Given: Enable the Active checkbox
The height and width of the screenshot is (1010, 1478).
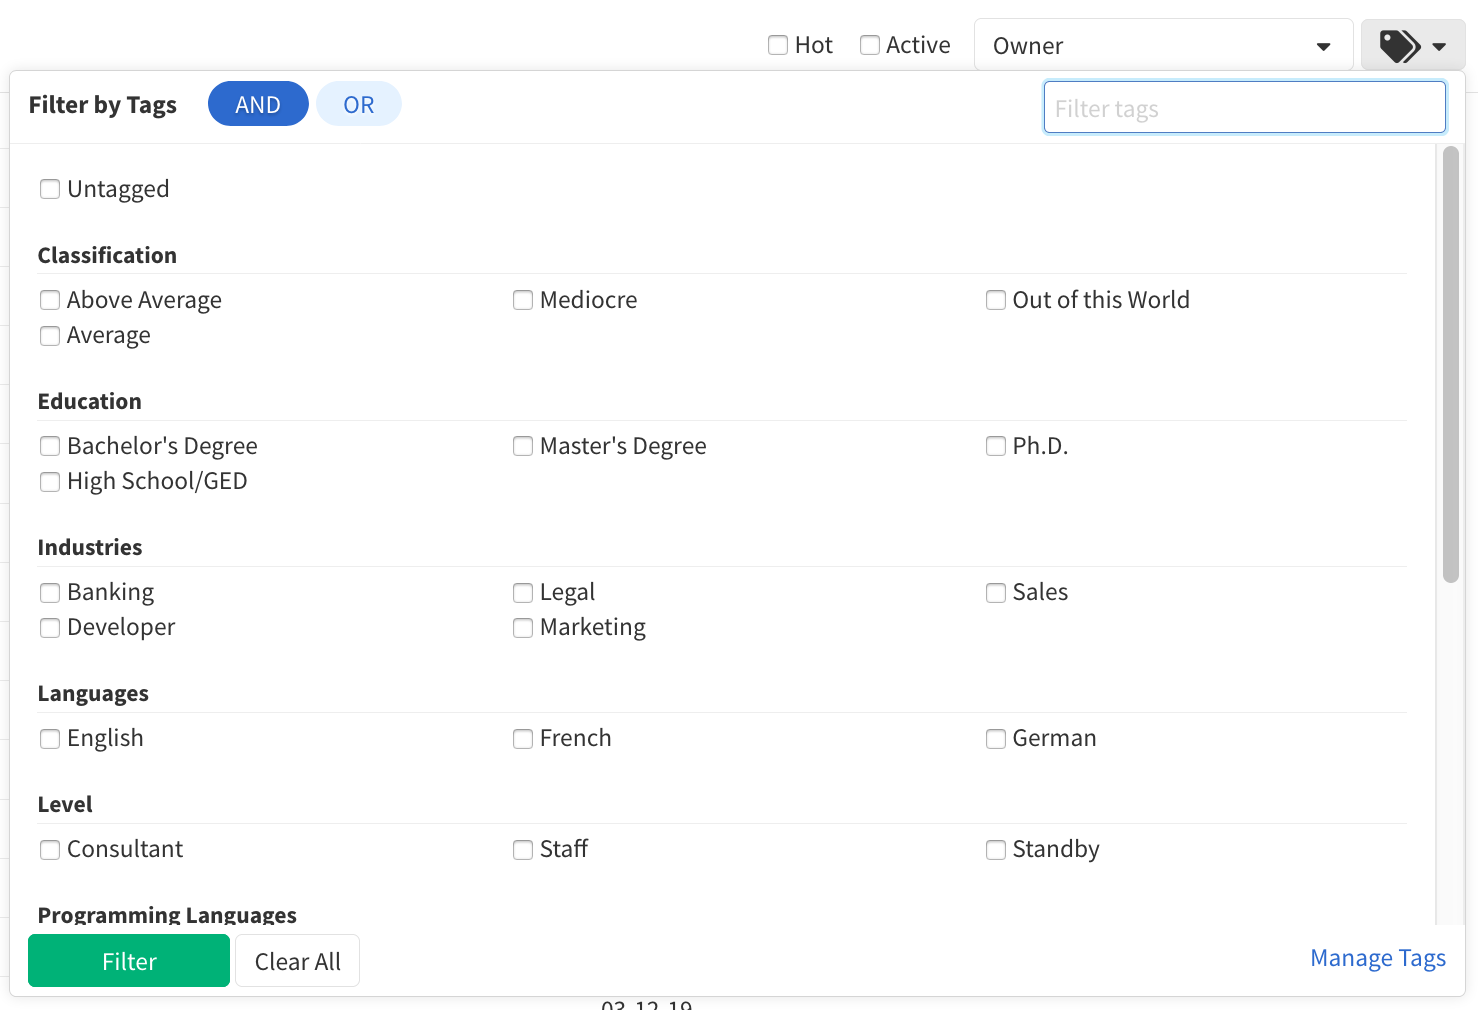Looking at the screenshot, I should tap(868, 44).
